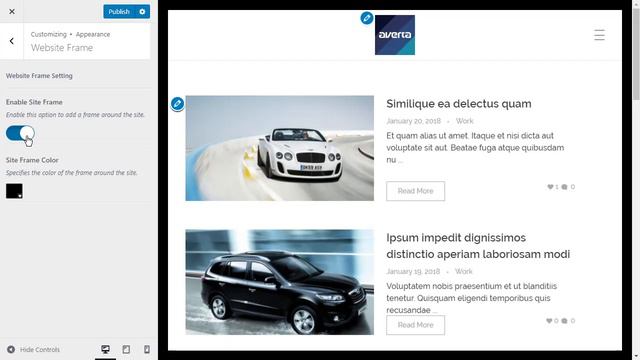
Task: Click the Website Frame section title
Action: [62, 48]
